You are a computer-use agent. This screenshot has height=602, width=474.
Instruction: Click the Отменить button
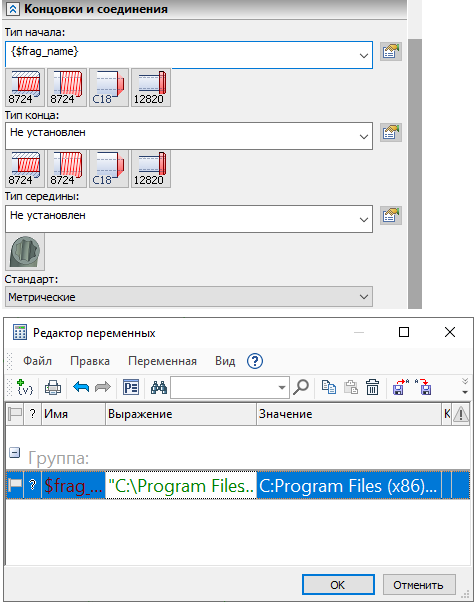point(419,585)
